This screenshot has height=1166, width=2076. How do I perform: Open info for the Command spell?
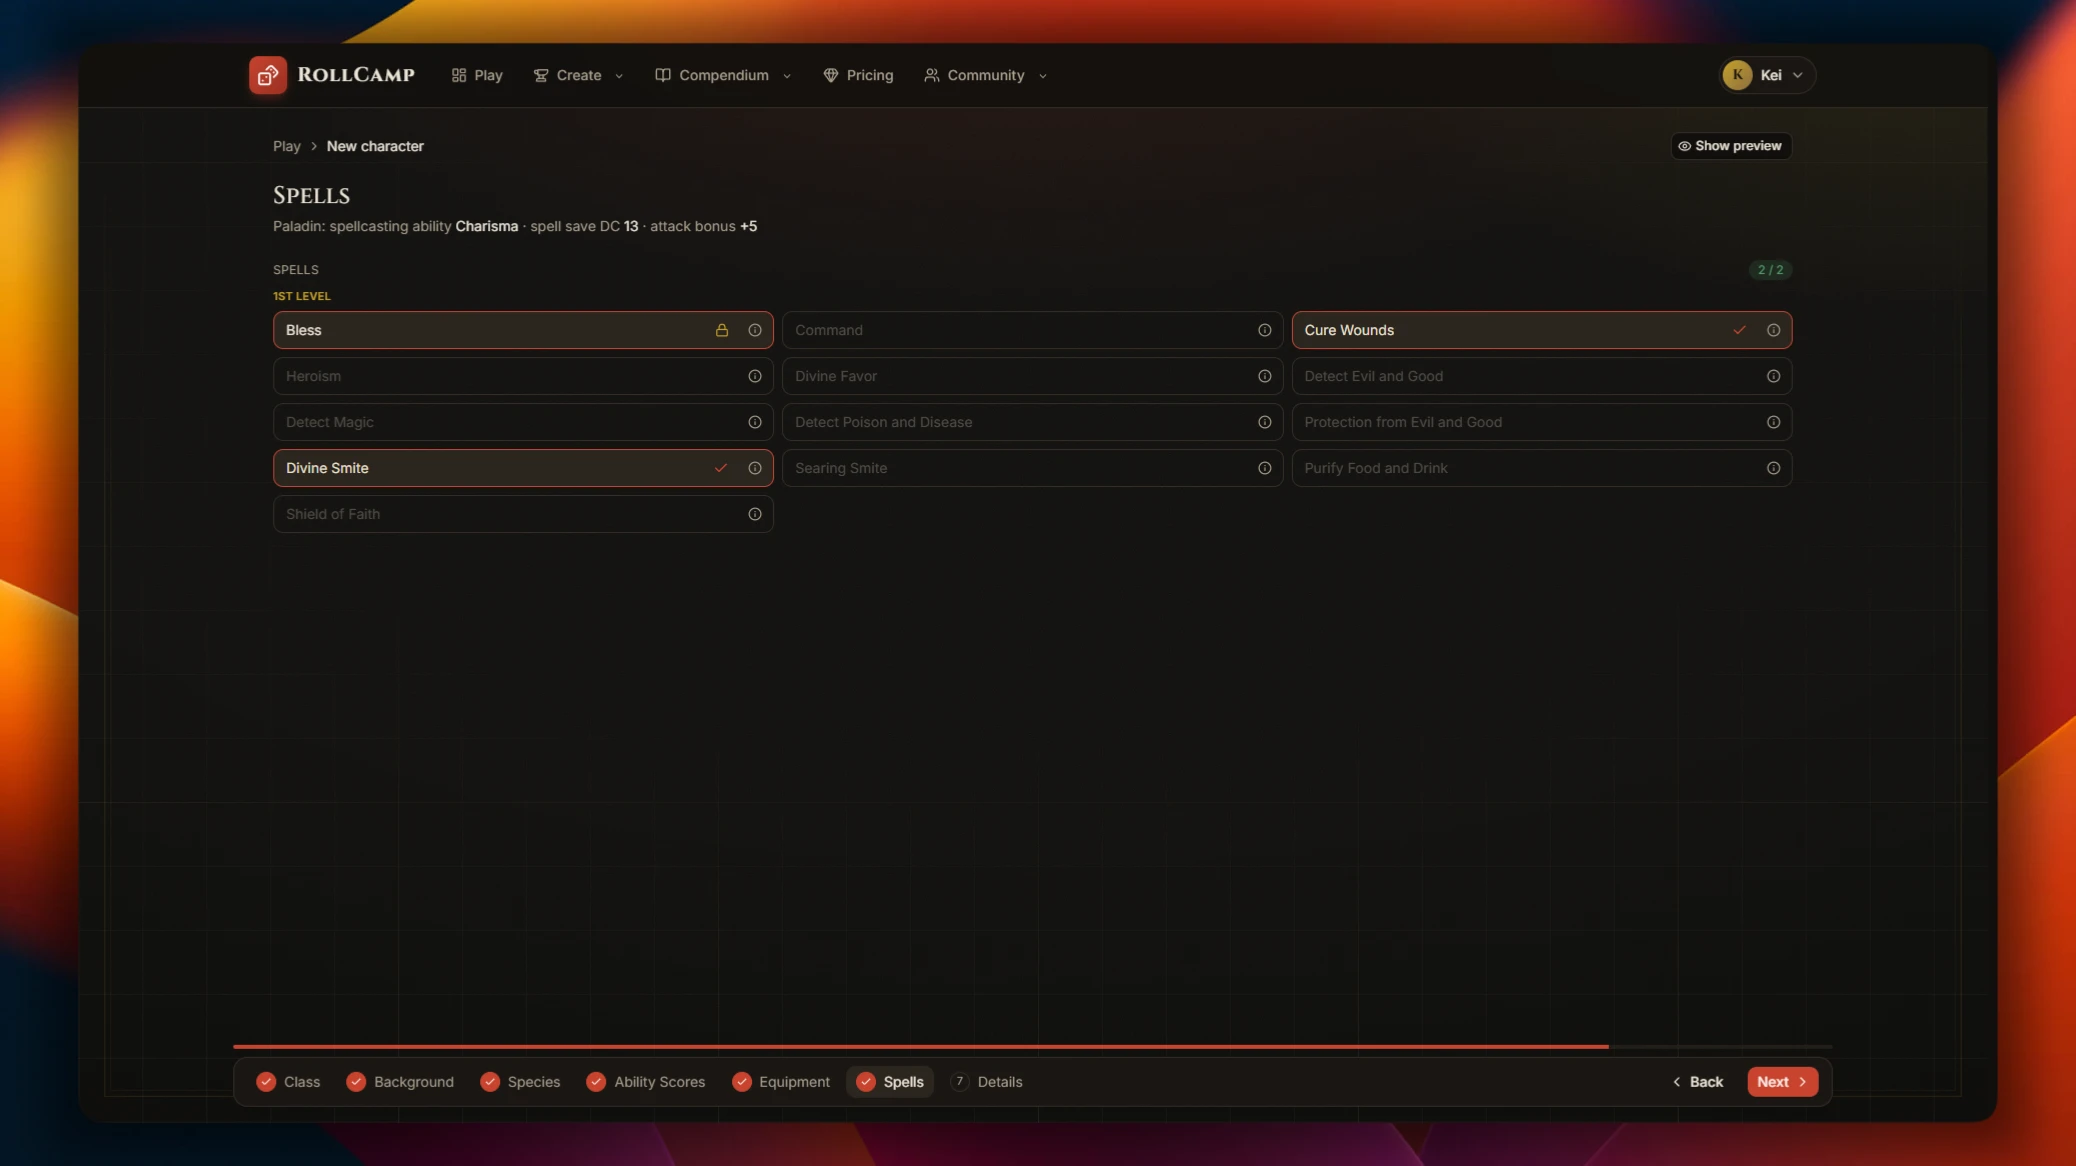(1264, 330)
